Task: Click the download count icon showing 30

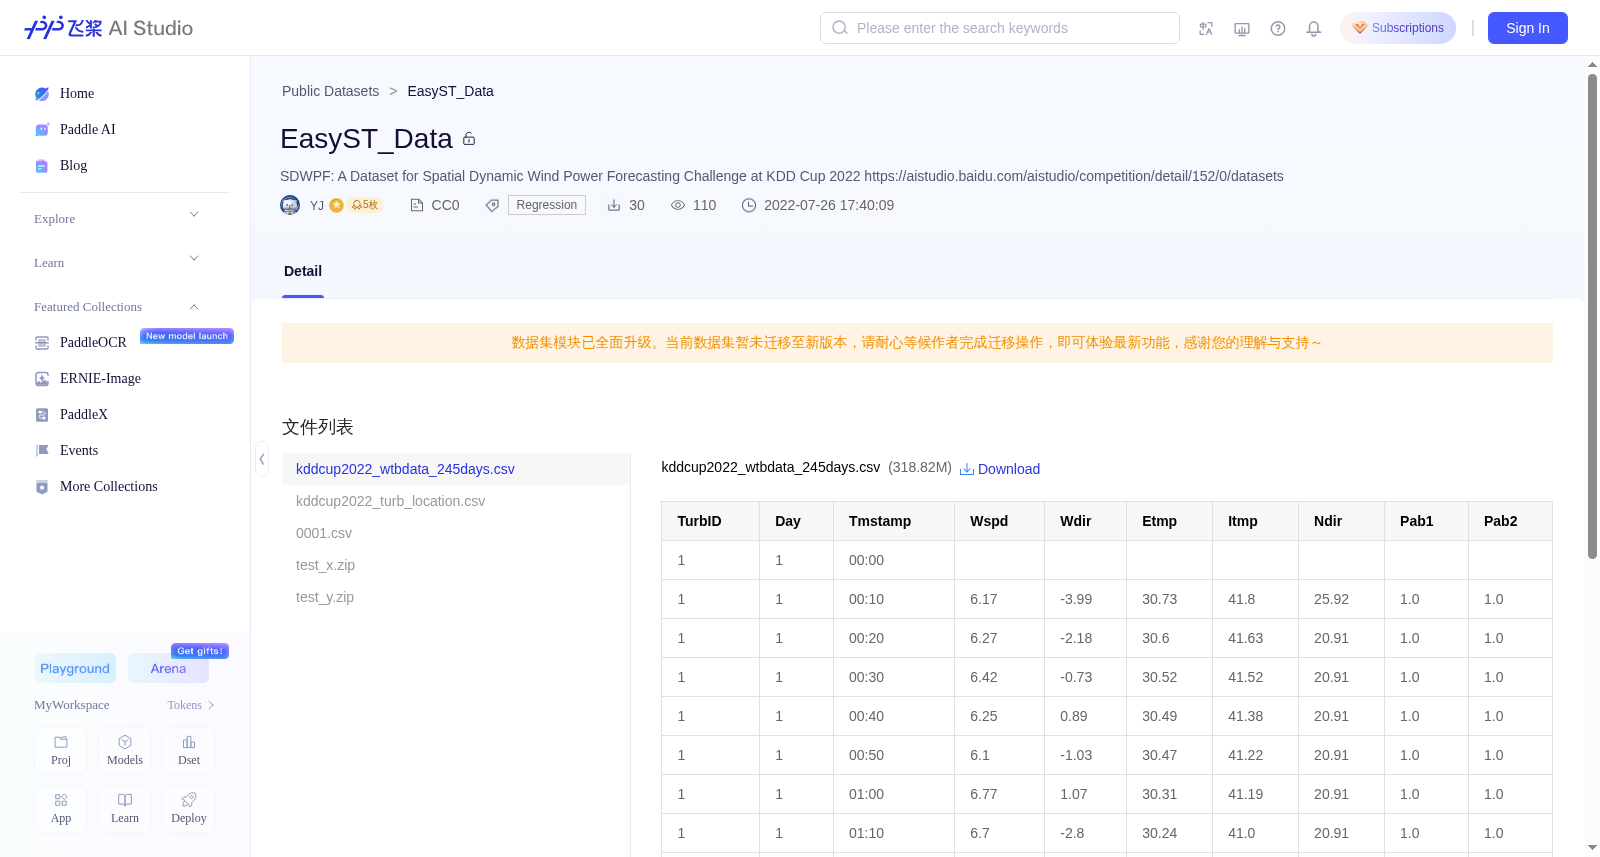Action: (614, 205)
